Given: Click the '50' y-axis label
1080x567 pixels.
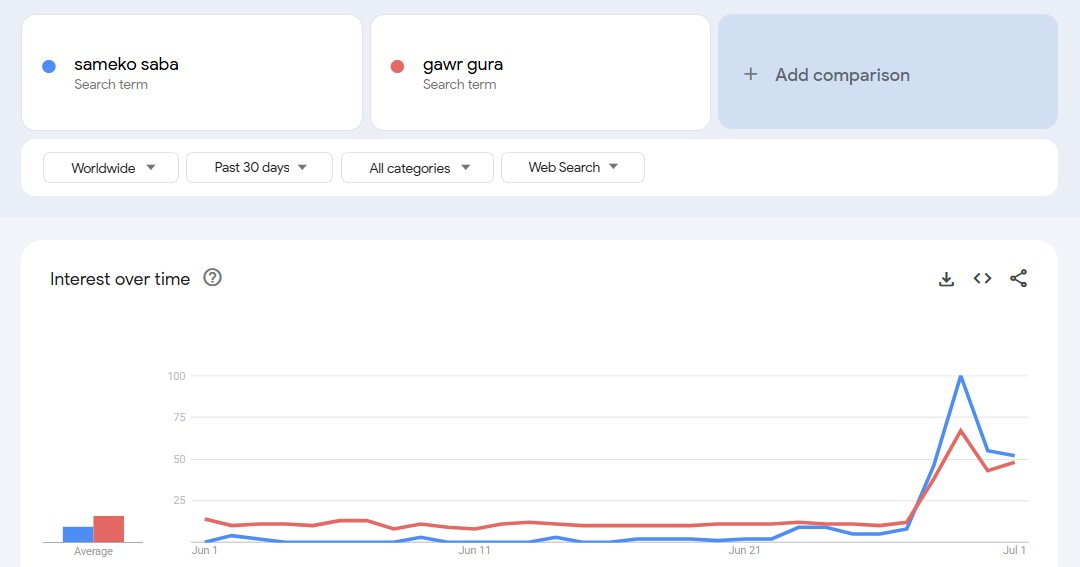Looking at the screenshot, I should point(179,459).
